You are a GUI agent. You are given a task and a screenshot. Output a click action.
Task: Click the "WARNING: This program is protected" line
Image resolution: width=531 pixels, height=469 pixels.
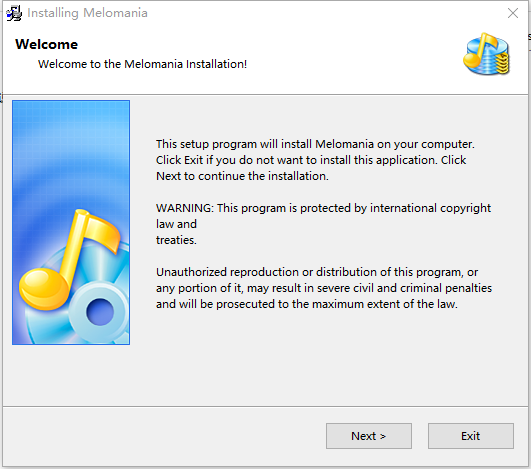click(323, 208)
